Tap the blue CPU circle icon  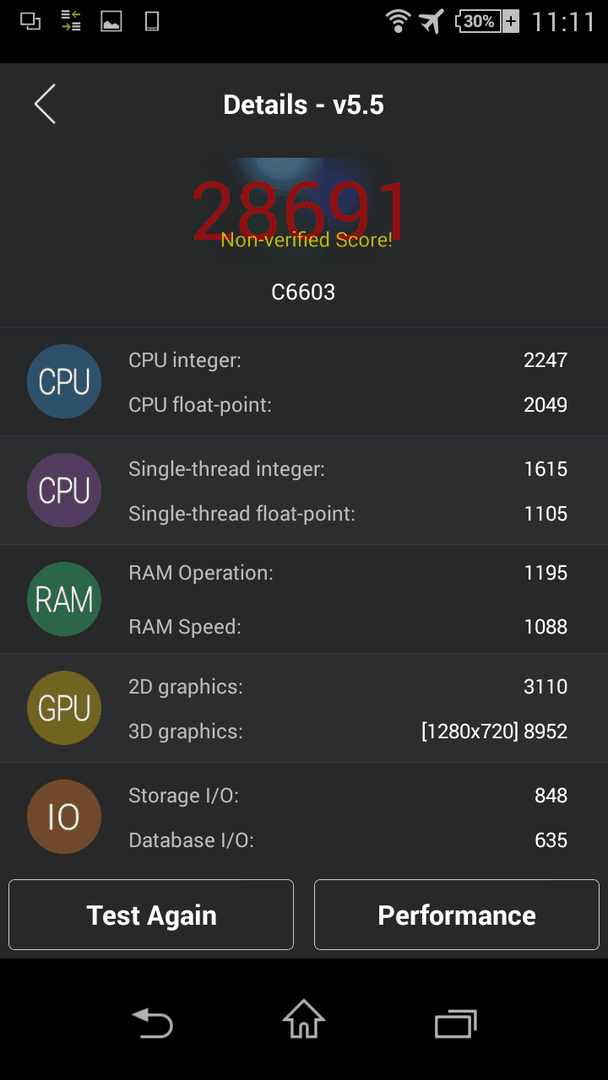click(64, 382)
